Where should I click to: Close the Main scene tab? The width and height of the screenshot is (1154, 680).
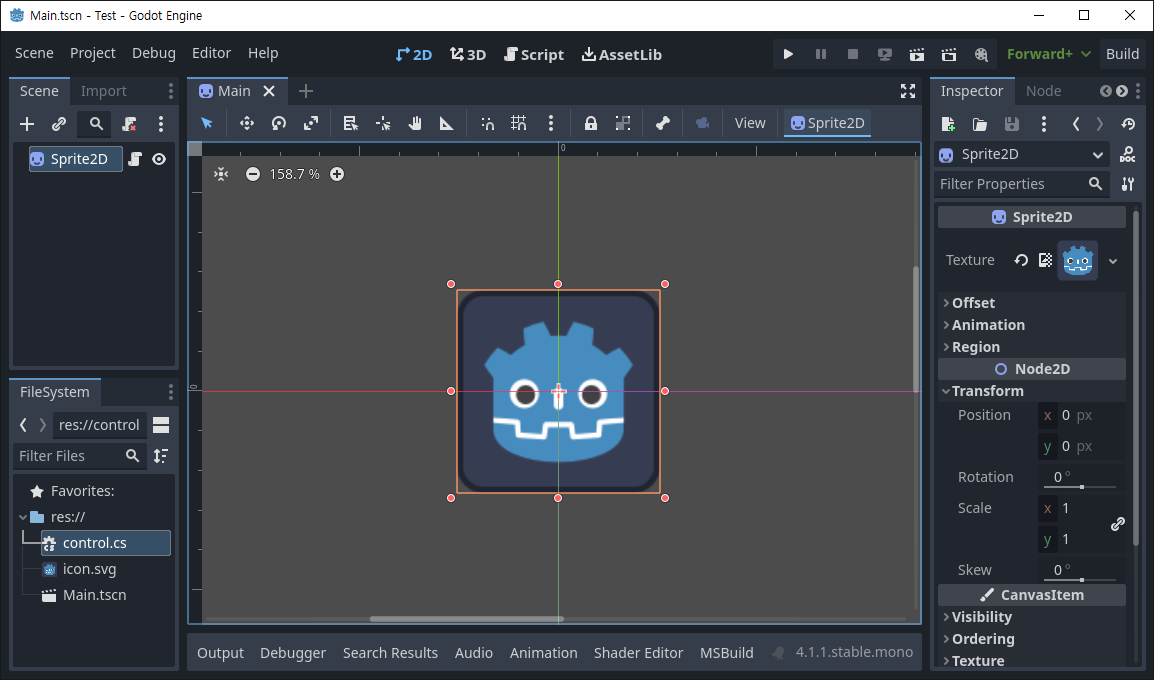[x=269, y=91]
